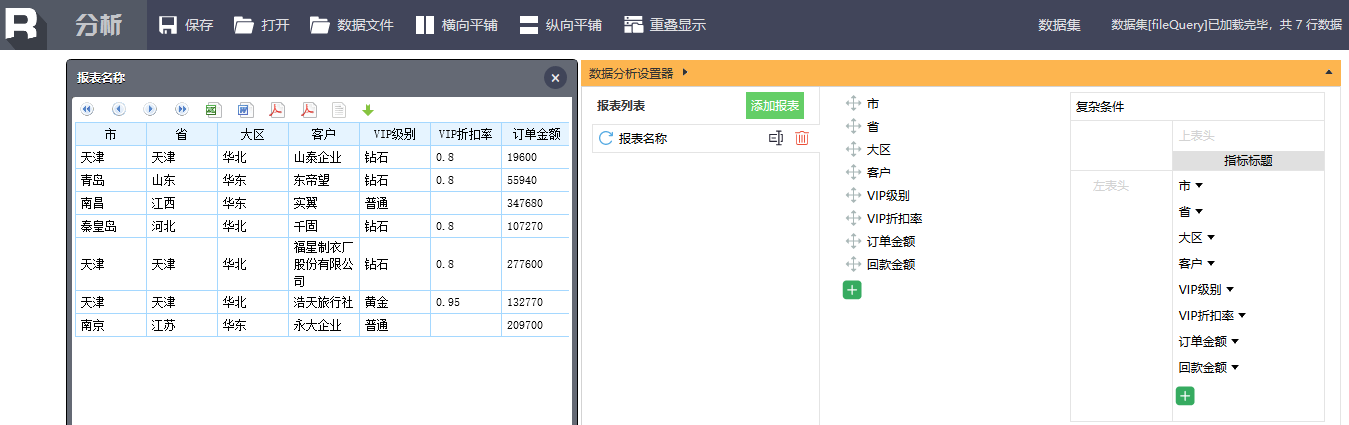Expand the VIP折扣率 indicator dropdown
The image size is (1349, 425).
(x=1242, y=316)
